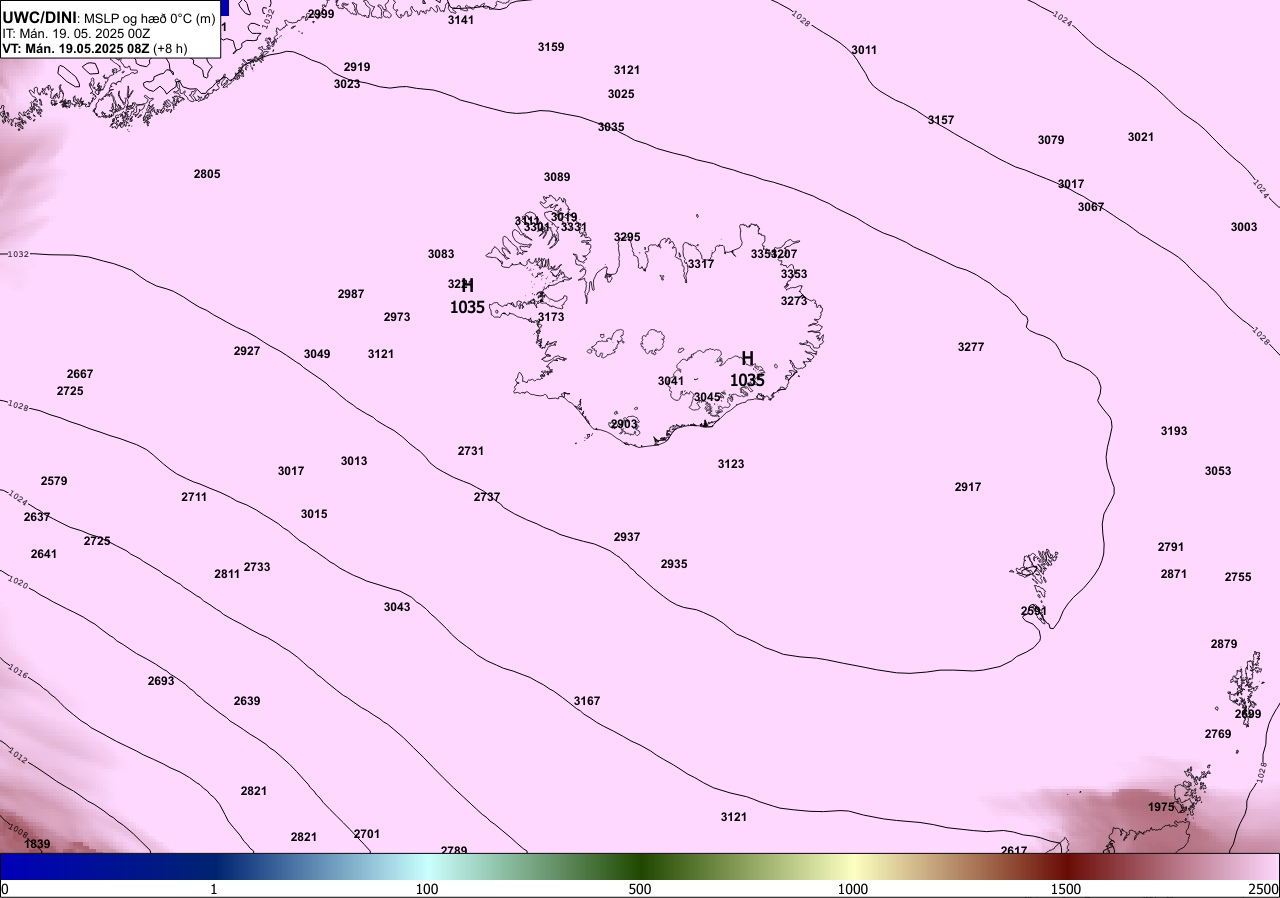The height and width of the screenshot is (898, 1280).
Task: Click the 1975 value over Scotland
Action: coord(1161,807)
